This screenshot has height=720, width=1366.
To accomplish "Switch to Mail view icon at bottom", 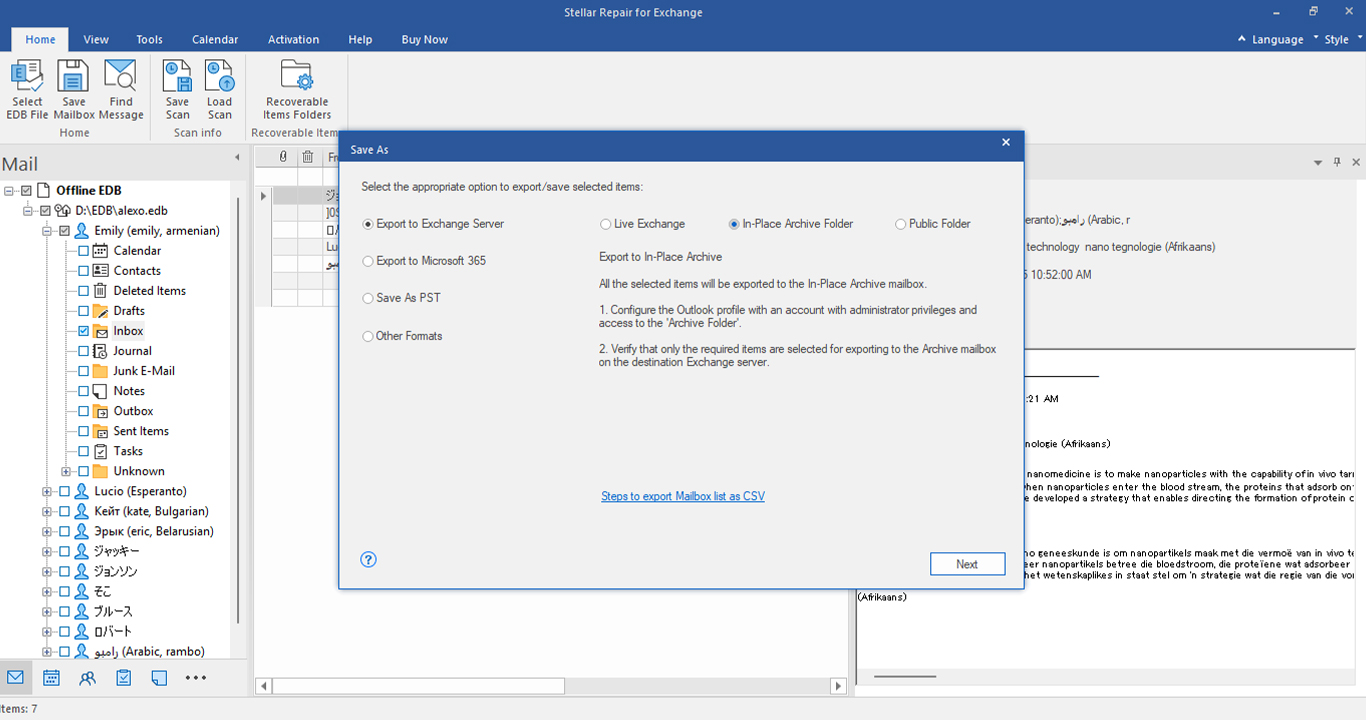I will (15, 677).
